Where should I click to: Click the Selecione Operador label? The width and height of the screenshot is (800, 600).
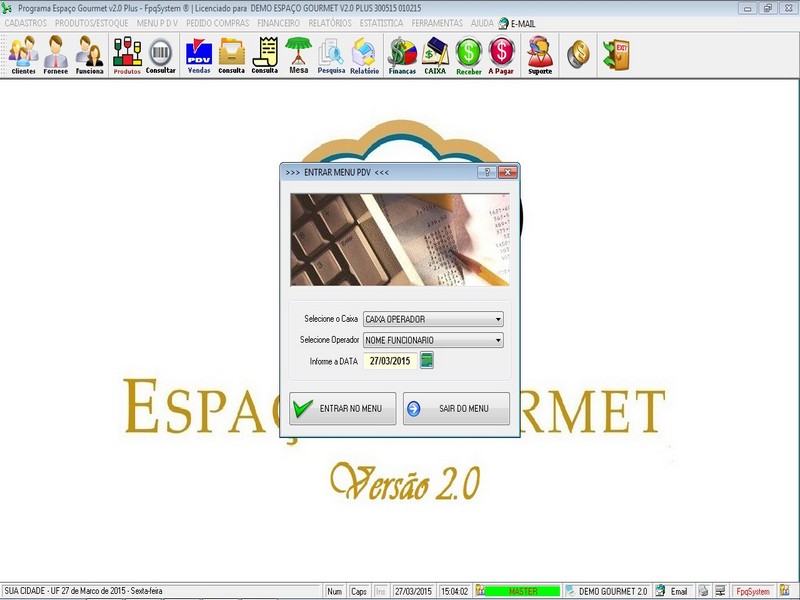[329, 340]
